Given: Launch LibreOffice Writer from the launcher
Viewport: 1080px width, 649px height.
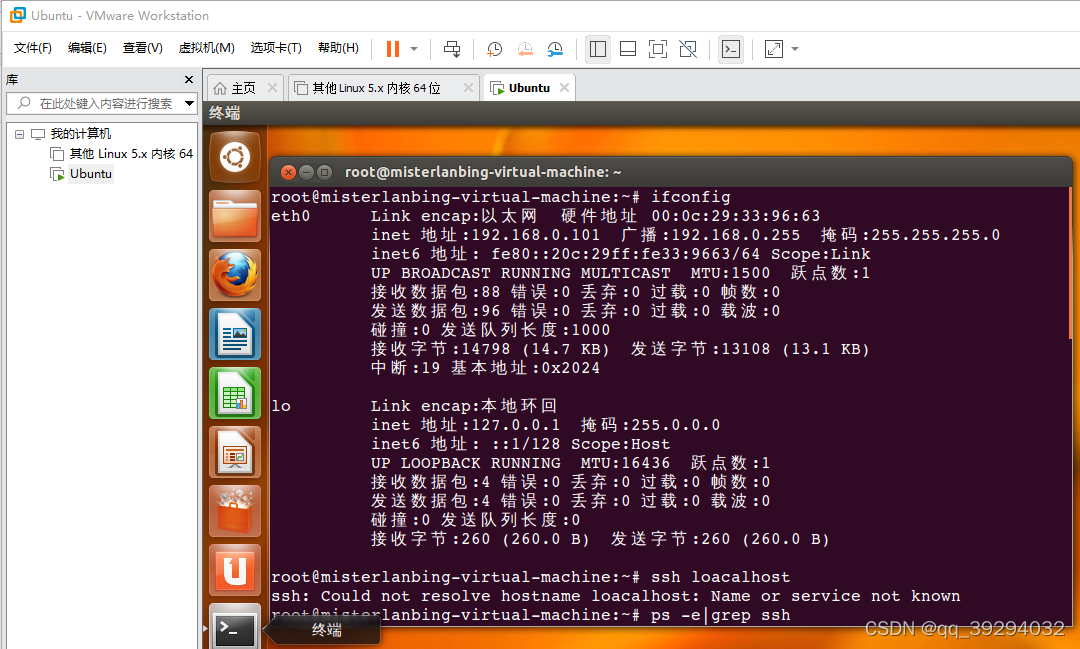Looking at the screenshot, I should (235, 334).
